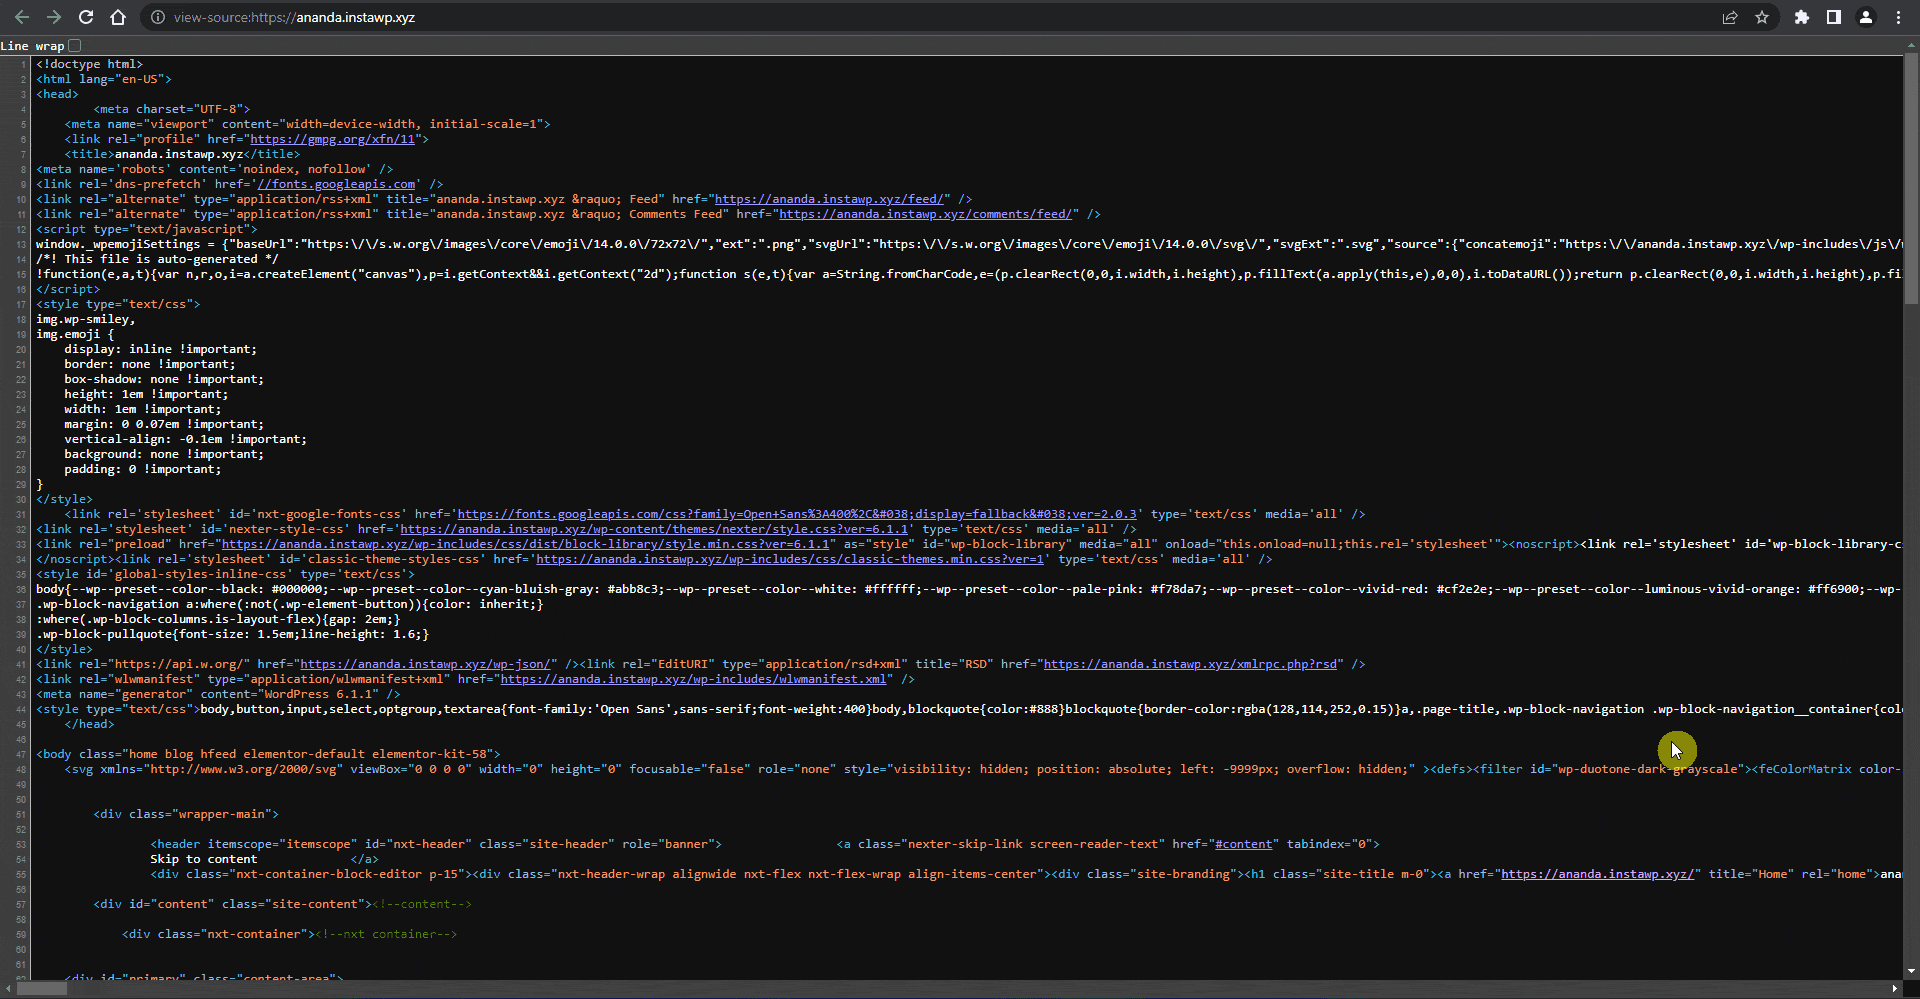Bookmark this tab with the star icon
This screenshot has height=999, width=1920.
(x=1762, y=17)
